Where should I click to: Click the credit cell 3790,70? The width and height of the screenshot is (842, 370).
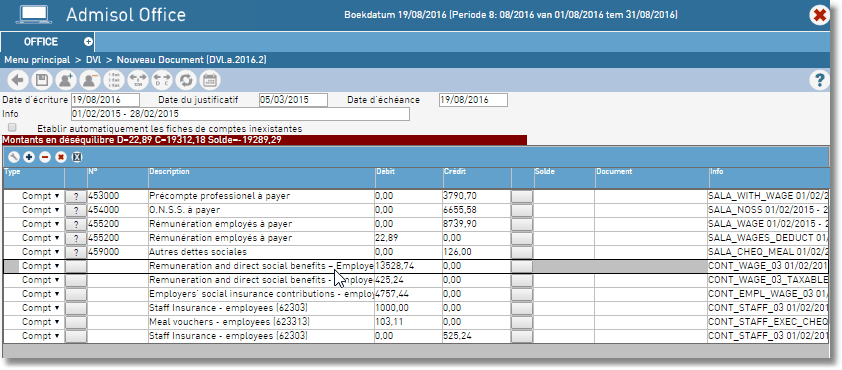click(477, 196)
